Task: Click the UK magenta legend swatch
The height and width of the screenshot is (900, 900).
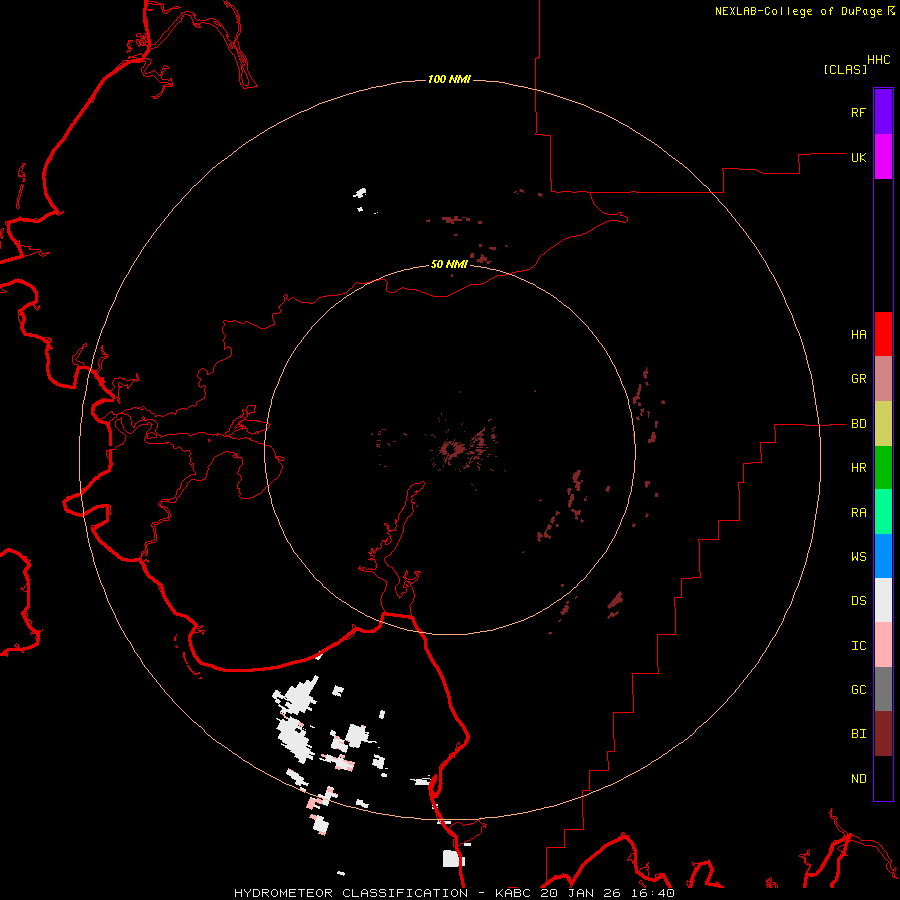Action: click(883, 157)
